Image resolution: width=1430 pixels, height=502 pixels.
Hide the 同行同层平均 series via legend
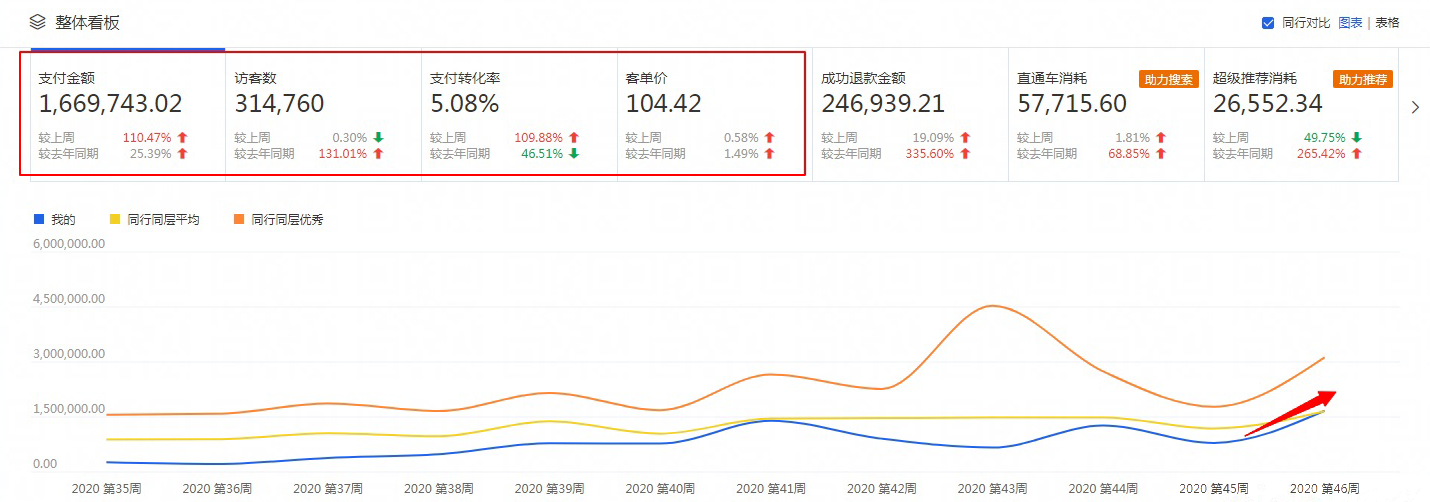click(x=155, y=219)
